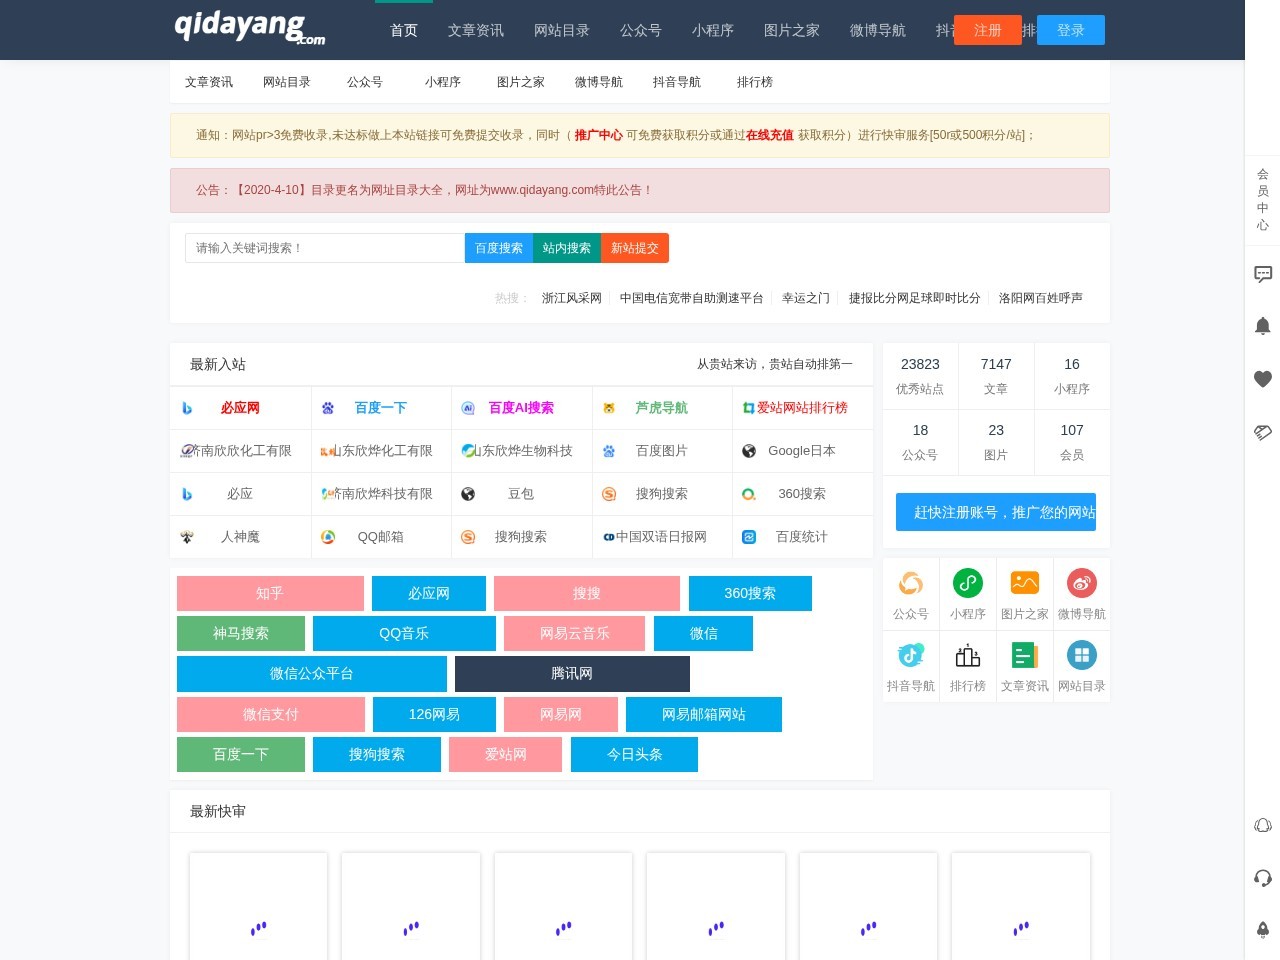Click the 公众号 icon in the shortcut grid
Image resolution: width=1280 pixels, height=960 pixels.
point(910,584)
